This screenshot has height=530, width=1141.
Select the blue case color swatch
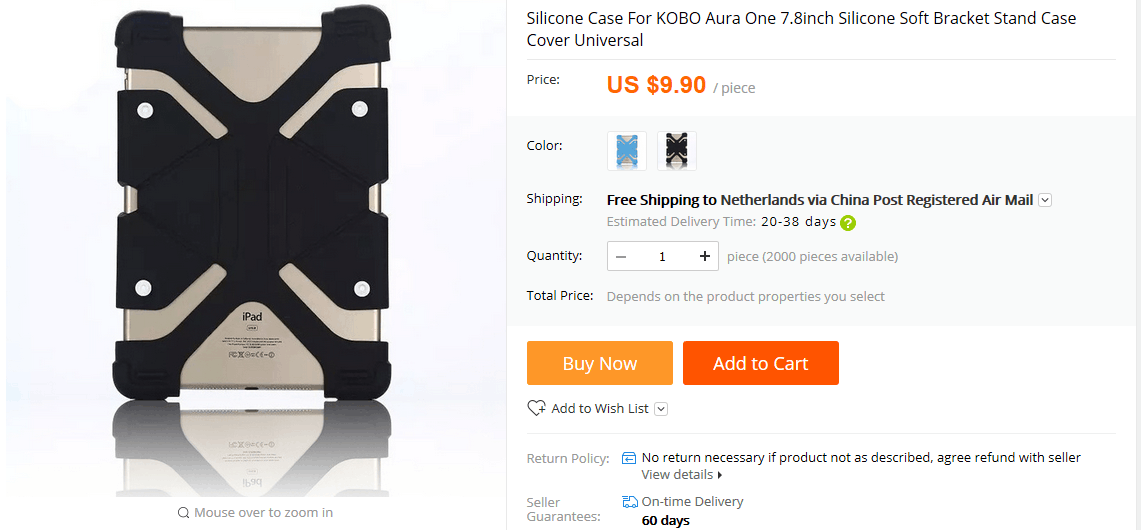pyautogui.click(x=627, y=151)
